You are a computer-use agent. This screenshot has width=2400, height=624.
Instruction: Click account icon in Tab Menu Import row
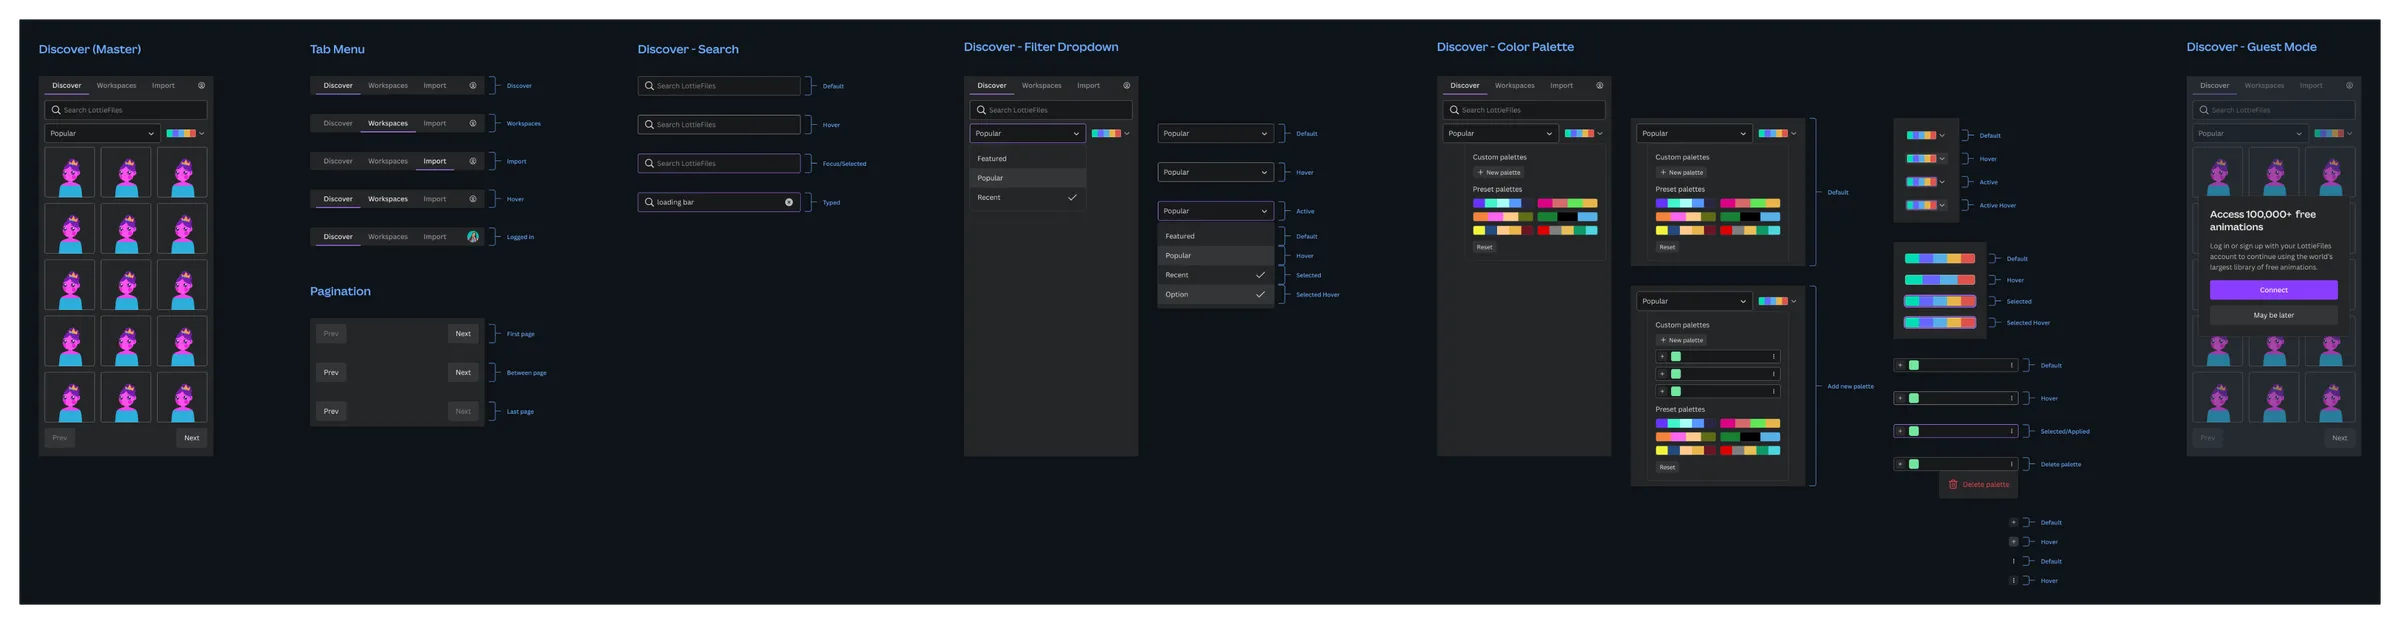pyautogui.click(x=473, y=161)
